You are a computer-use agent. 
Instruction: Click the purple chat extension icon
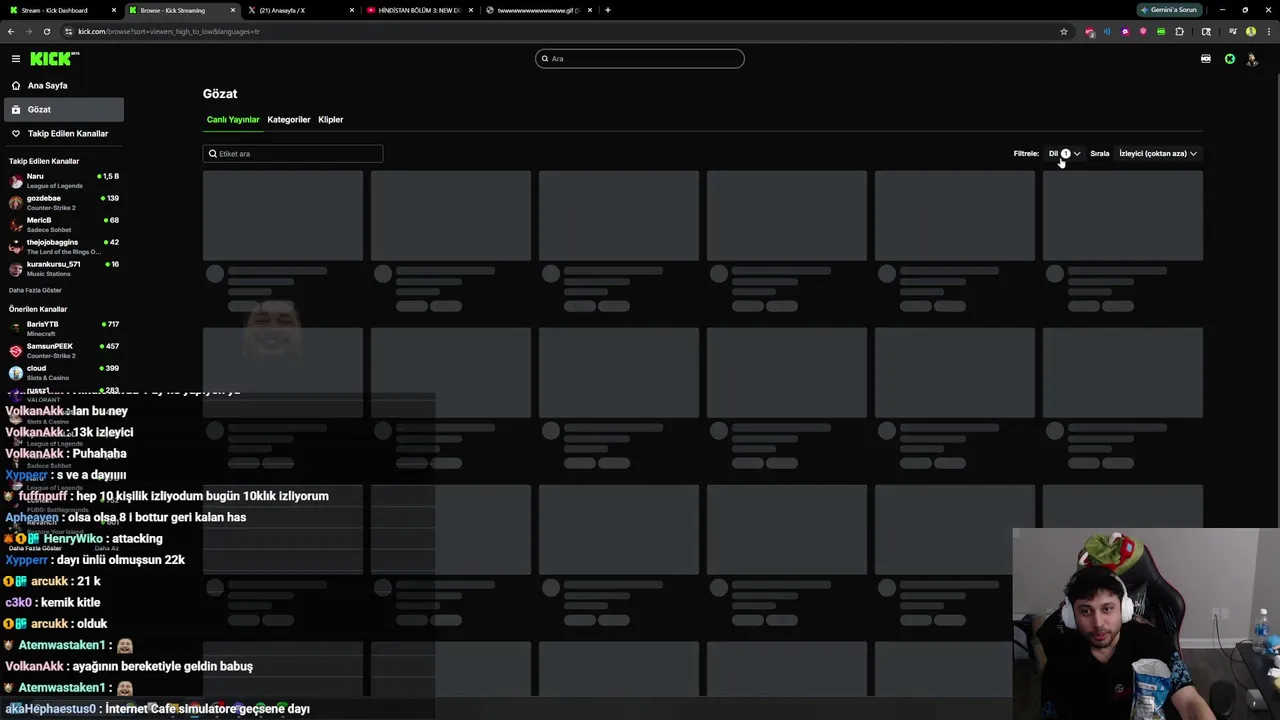point(1125,31)
